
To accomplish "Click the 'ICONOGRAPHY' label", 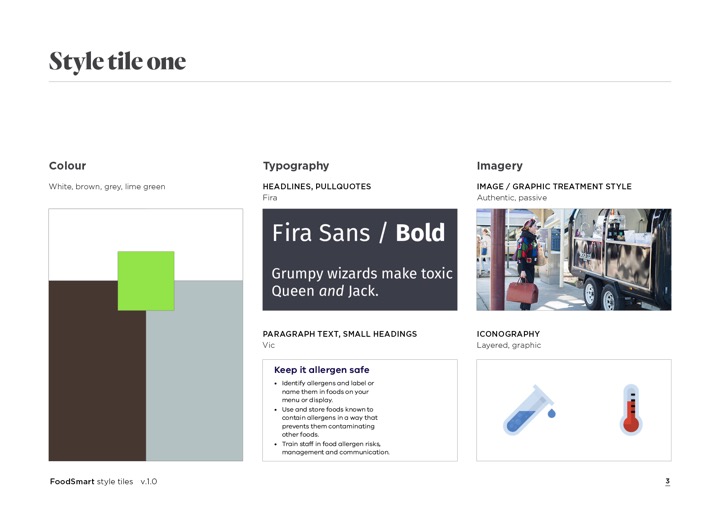I will click(x=508, y=334).
